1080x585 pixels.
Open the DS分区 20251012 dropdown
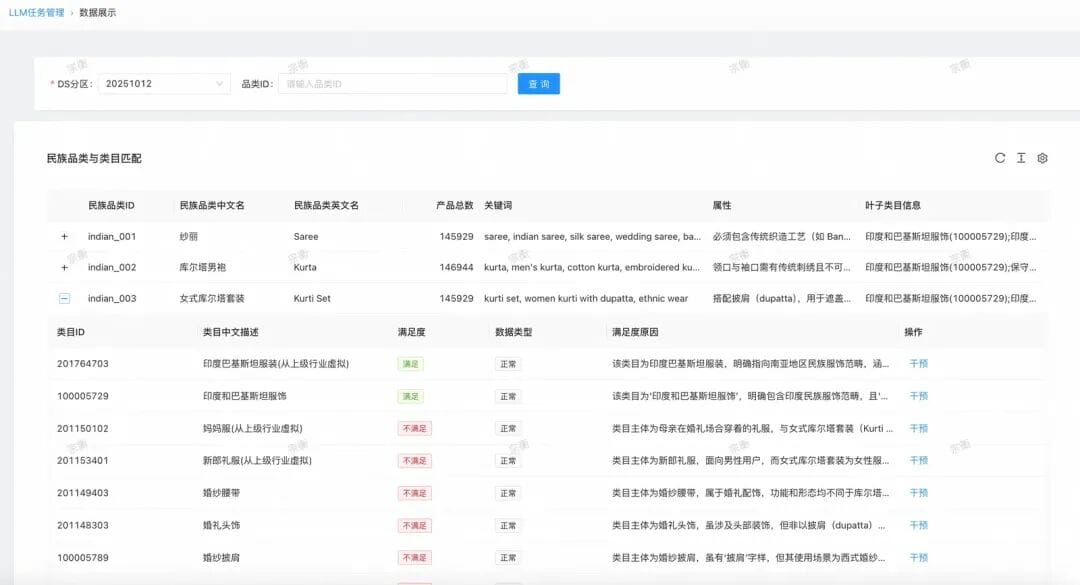164,84
